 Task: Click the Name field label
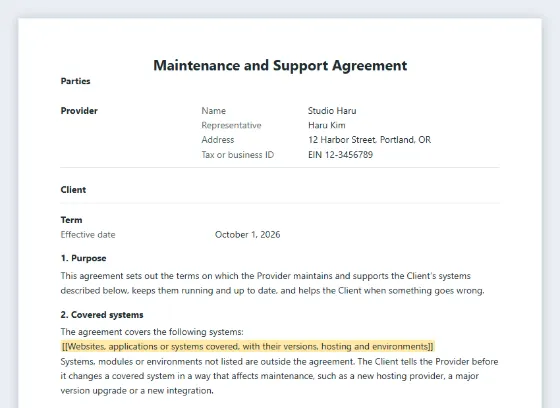pyautogui.click(x=214, y=111)
